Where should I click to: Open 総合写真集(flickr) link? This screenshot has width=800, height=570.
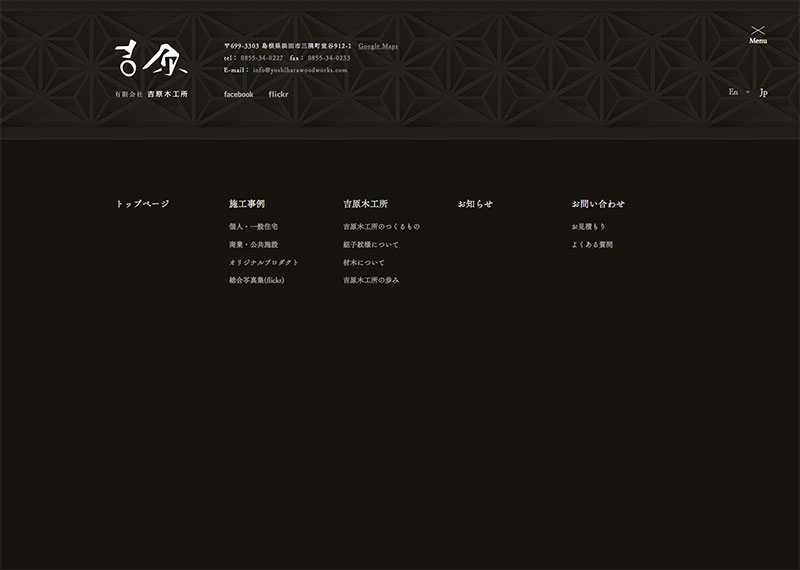[256, 281]
